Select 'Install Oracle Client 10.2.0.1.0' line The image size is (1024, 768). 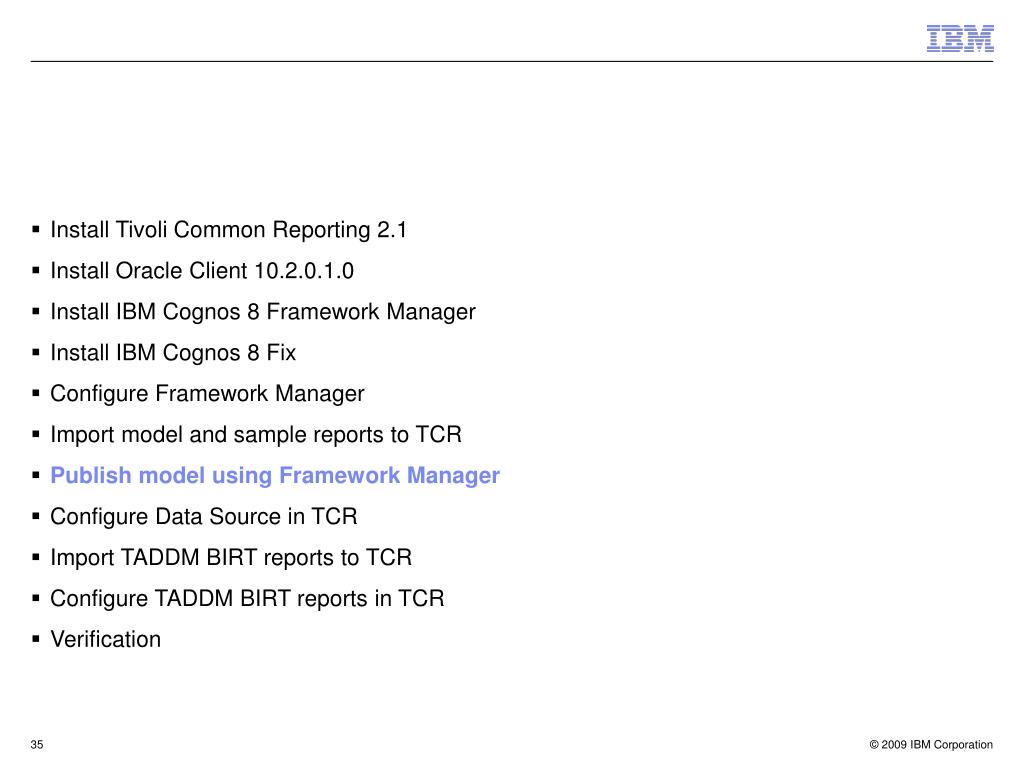(202, 270)
